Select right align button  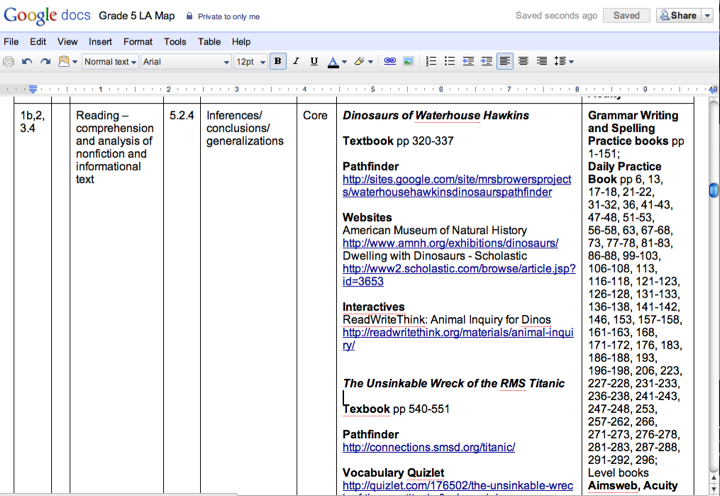point(542,61)
